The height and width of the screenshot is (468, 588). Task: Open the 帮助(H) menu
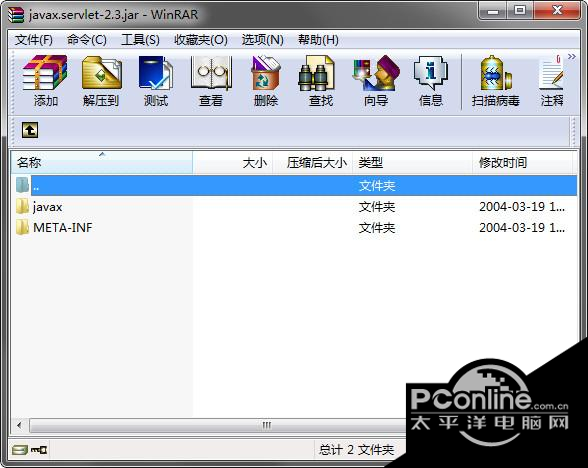pyautogui.click(x=318, y=40)
